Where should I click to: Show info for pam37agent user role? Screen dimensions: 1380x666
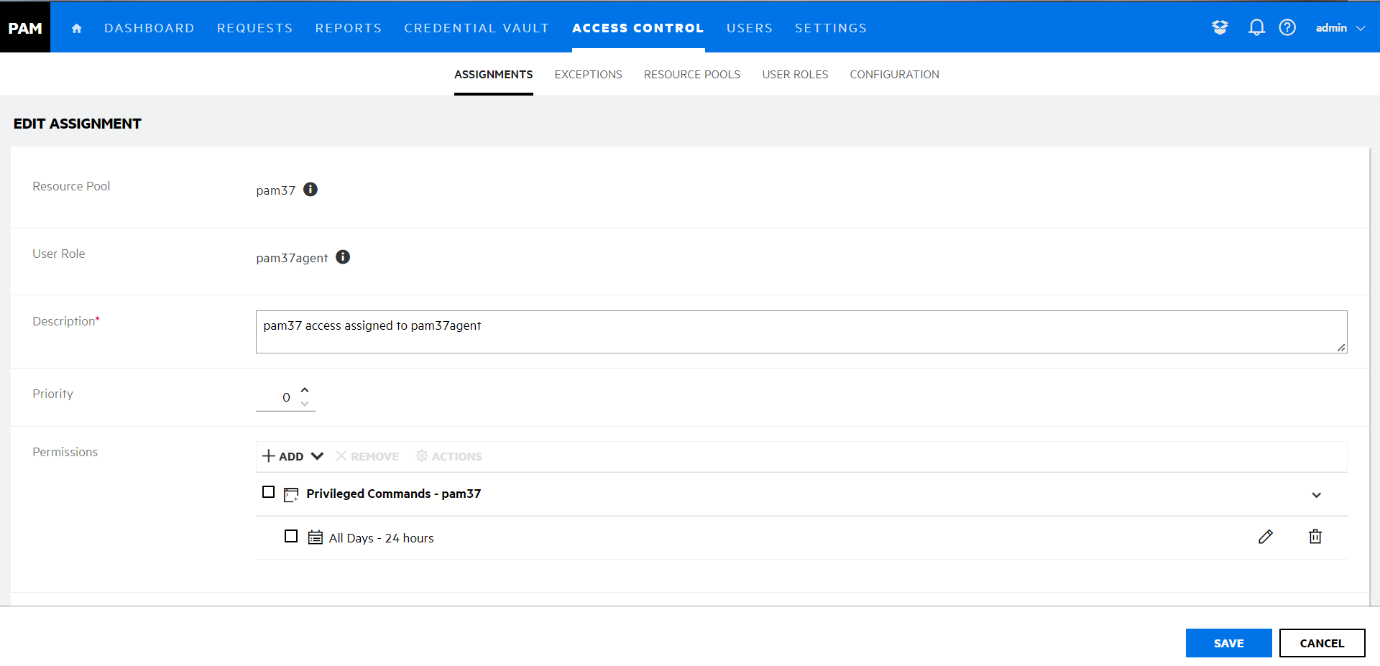[x=343, y=257]
